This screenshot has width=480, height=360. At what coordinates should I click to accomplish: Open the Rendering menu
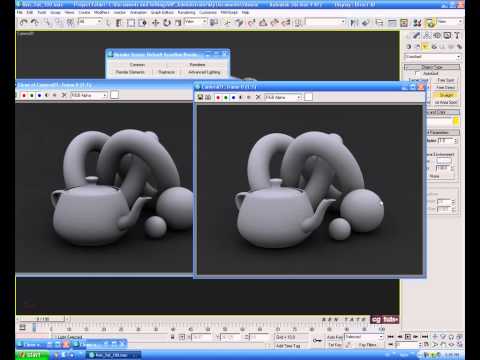186,12
